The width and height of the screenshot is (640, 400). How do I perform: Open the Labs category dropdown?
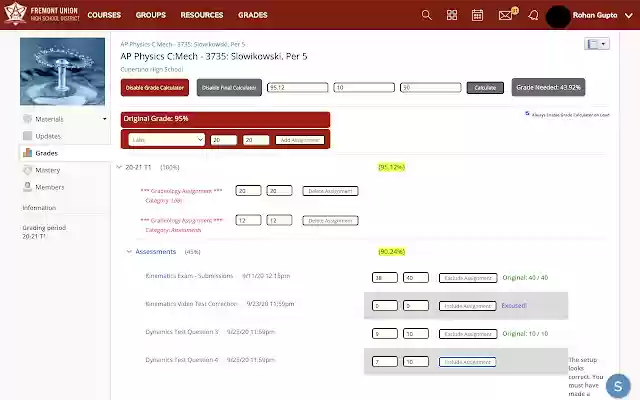point(166,140)
